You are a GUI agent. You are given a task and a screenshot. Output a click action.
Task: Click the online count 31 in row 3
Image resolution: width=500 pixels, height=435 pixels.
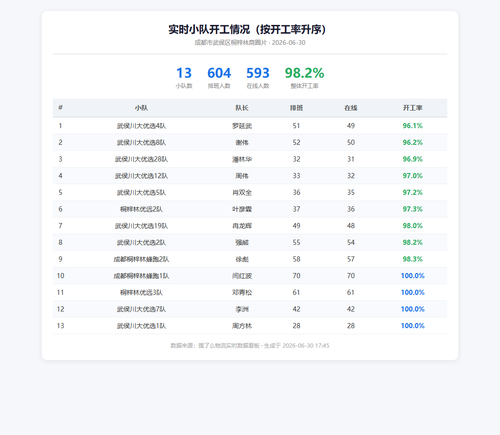point(351,159)
